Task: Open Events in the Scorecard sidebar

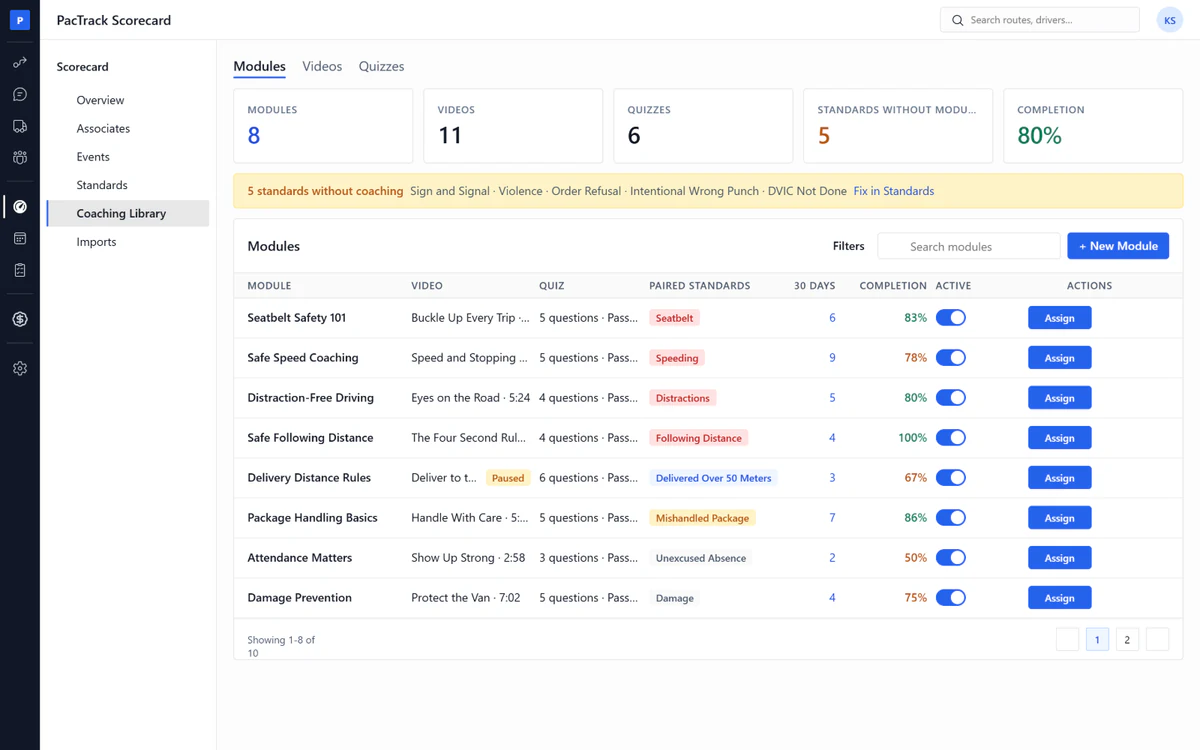Action: tap(128, 157)
